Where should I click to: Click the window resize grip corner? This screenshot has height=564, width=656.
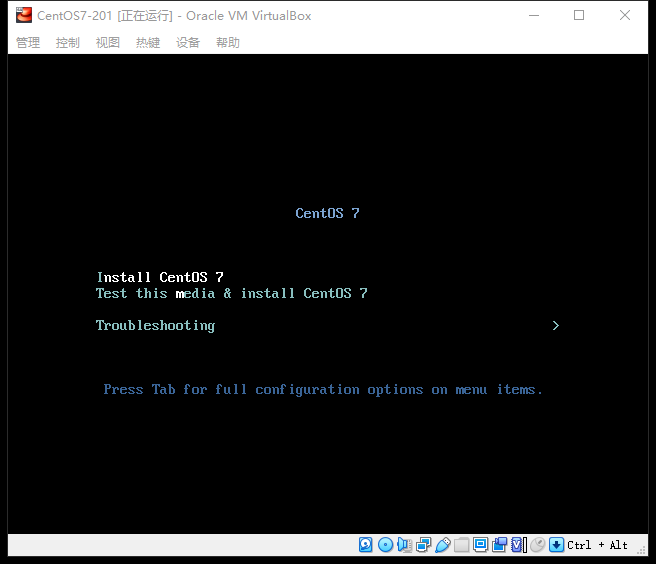[x=642, y=550]
